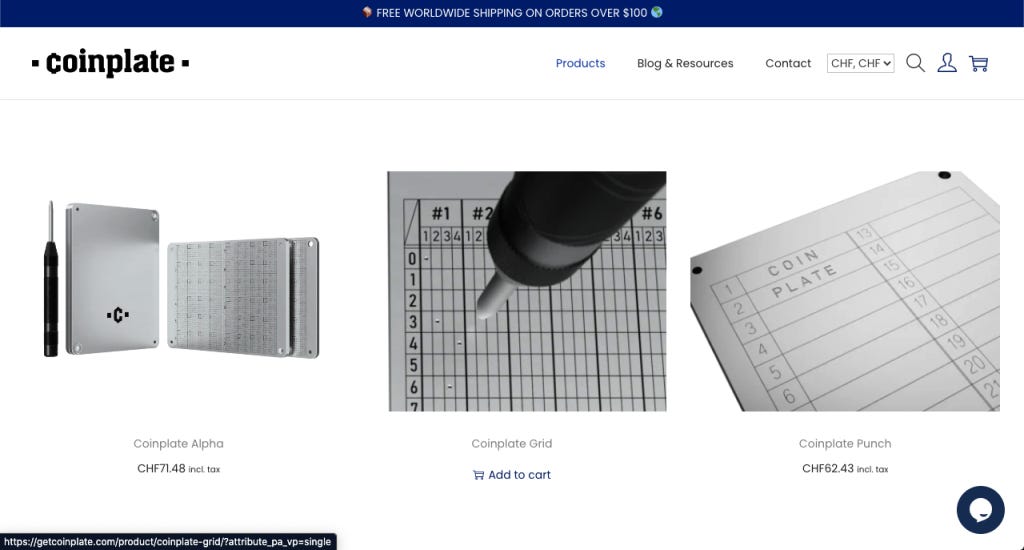Add Coinplate Grid to cart

pos(511,475)
